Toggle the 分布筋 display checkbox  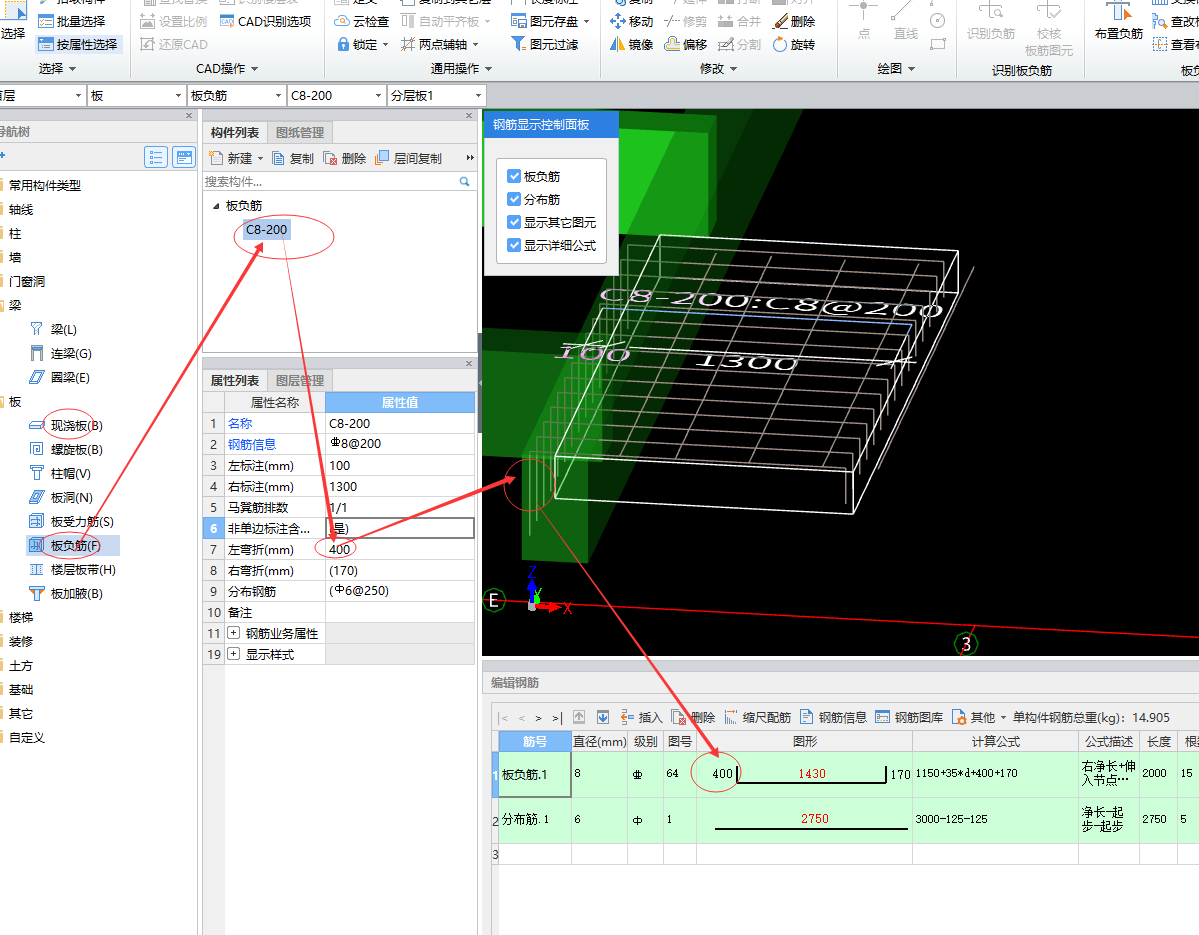tap(514, 199)
